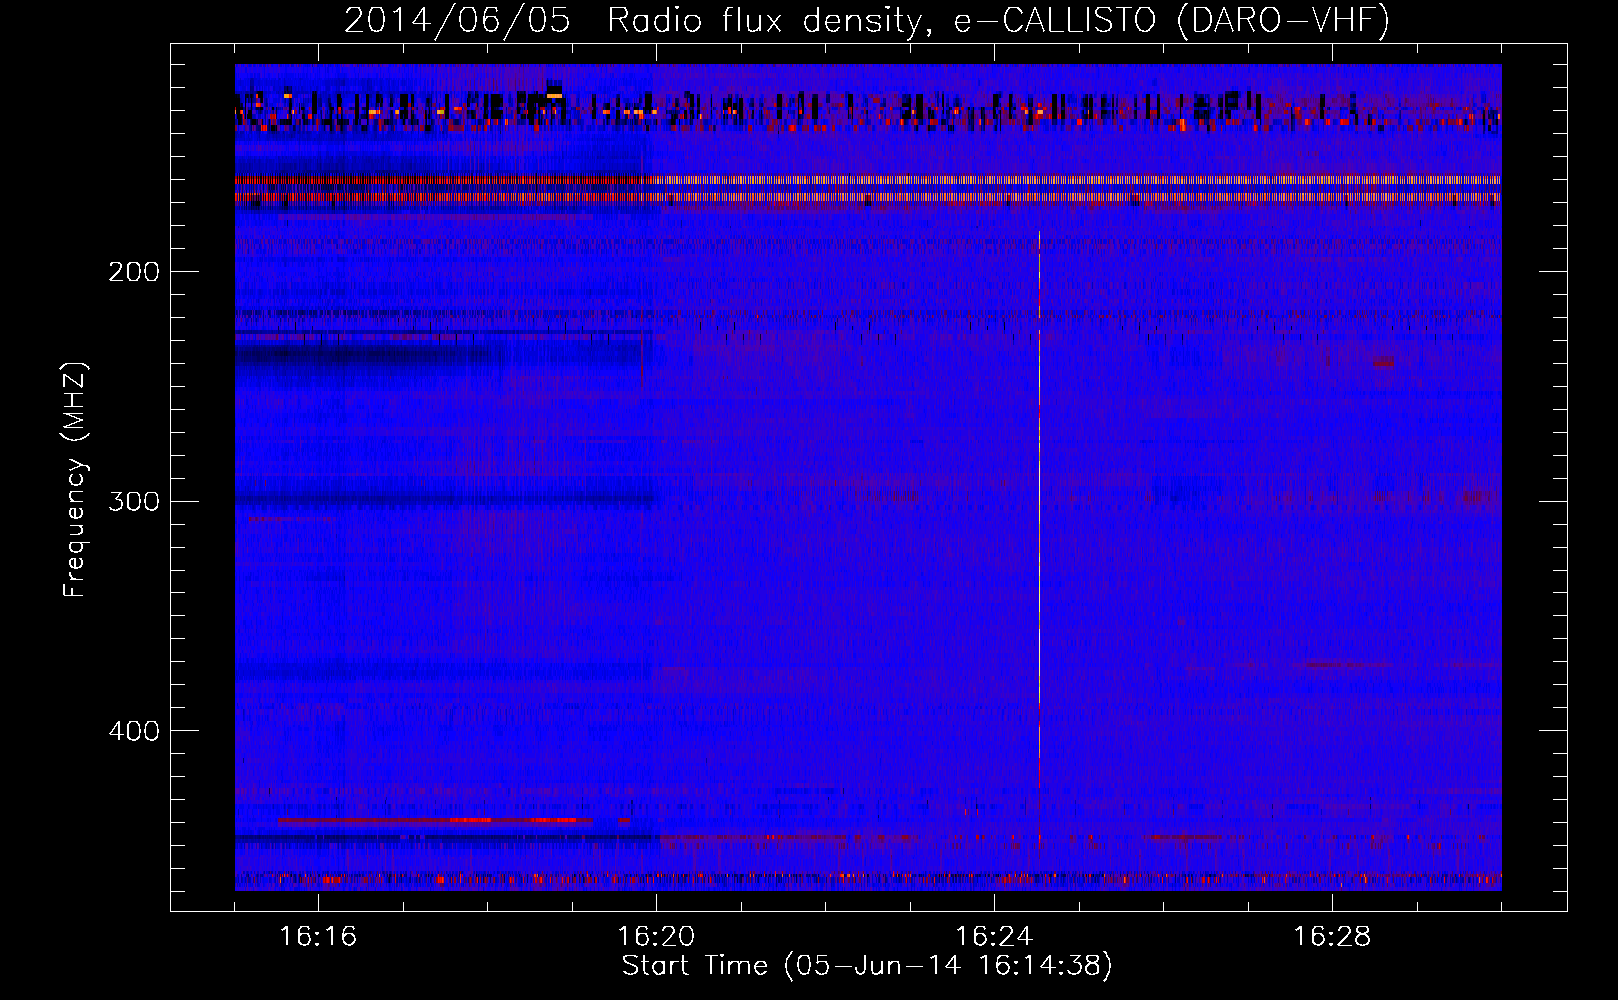Click the "300" frequency tick label

pyautogui.click(x=133, y=501)
